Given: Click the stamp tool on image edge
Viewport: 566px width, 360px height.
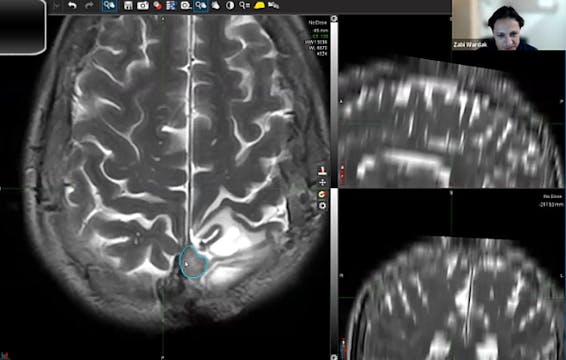Looking at the screenshot, I should (322, 171).
